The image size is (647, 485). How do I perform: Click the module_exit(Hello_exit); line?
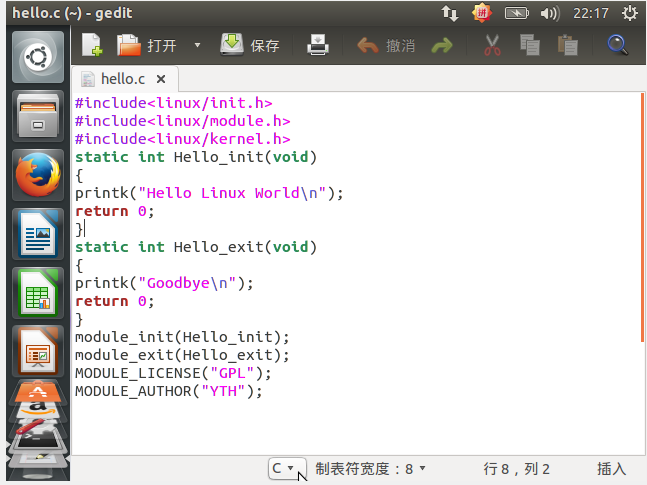click(182, 355)
